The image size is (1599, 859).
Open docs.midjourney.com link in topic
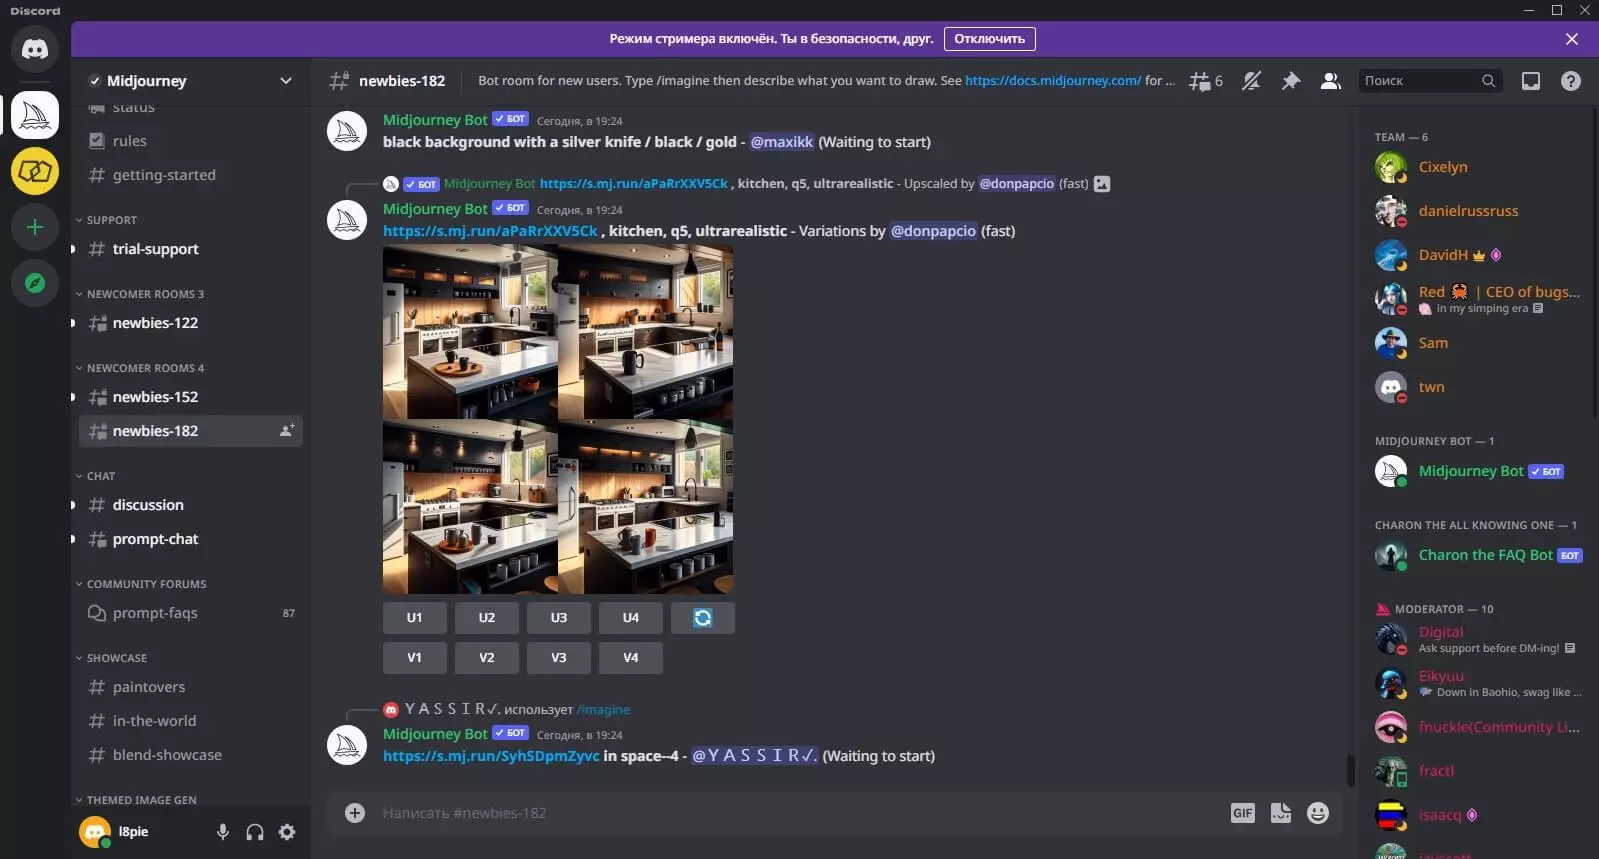[x=1052, y=81]
